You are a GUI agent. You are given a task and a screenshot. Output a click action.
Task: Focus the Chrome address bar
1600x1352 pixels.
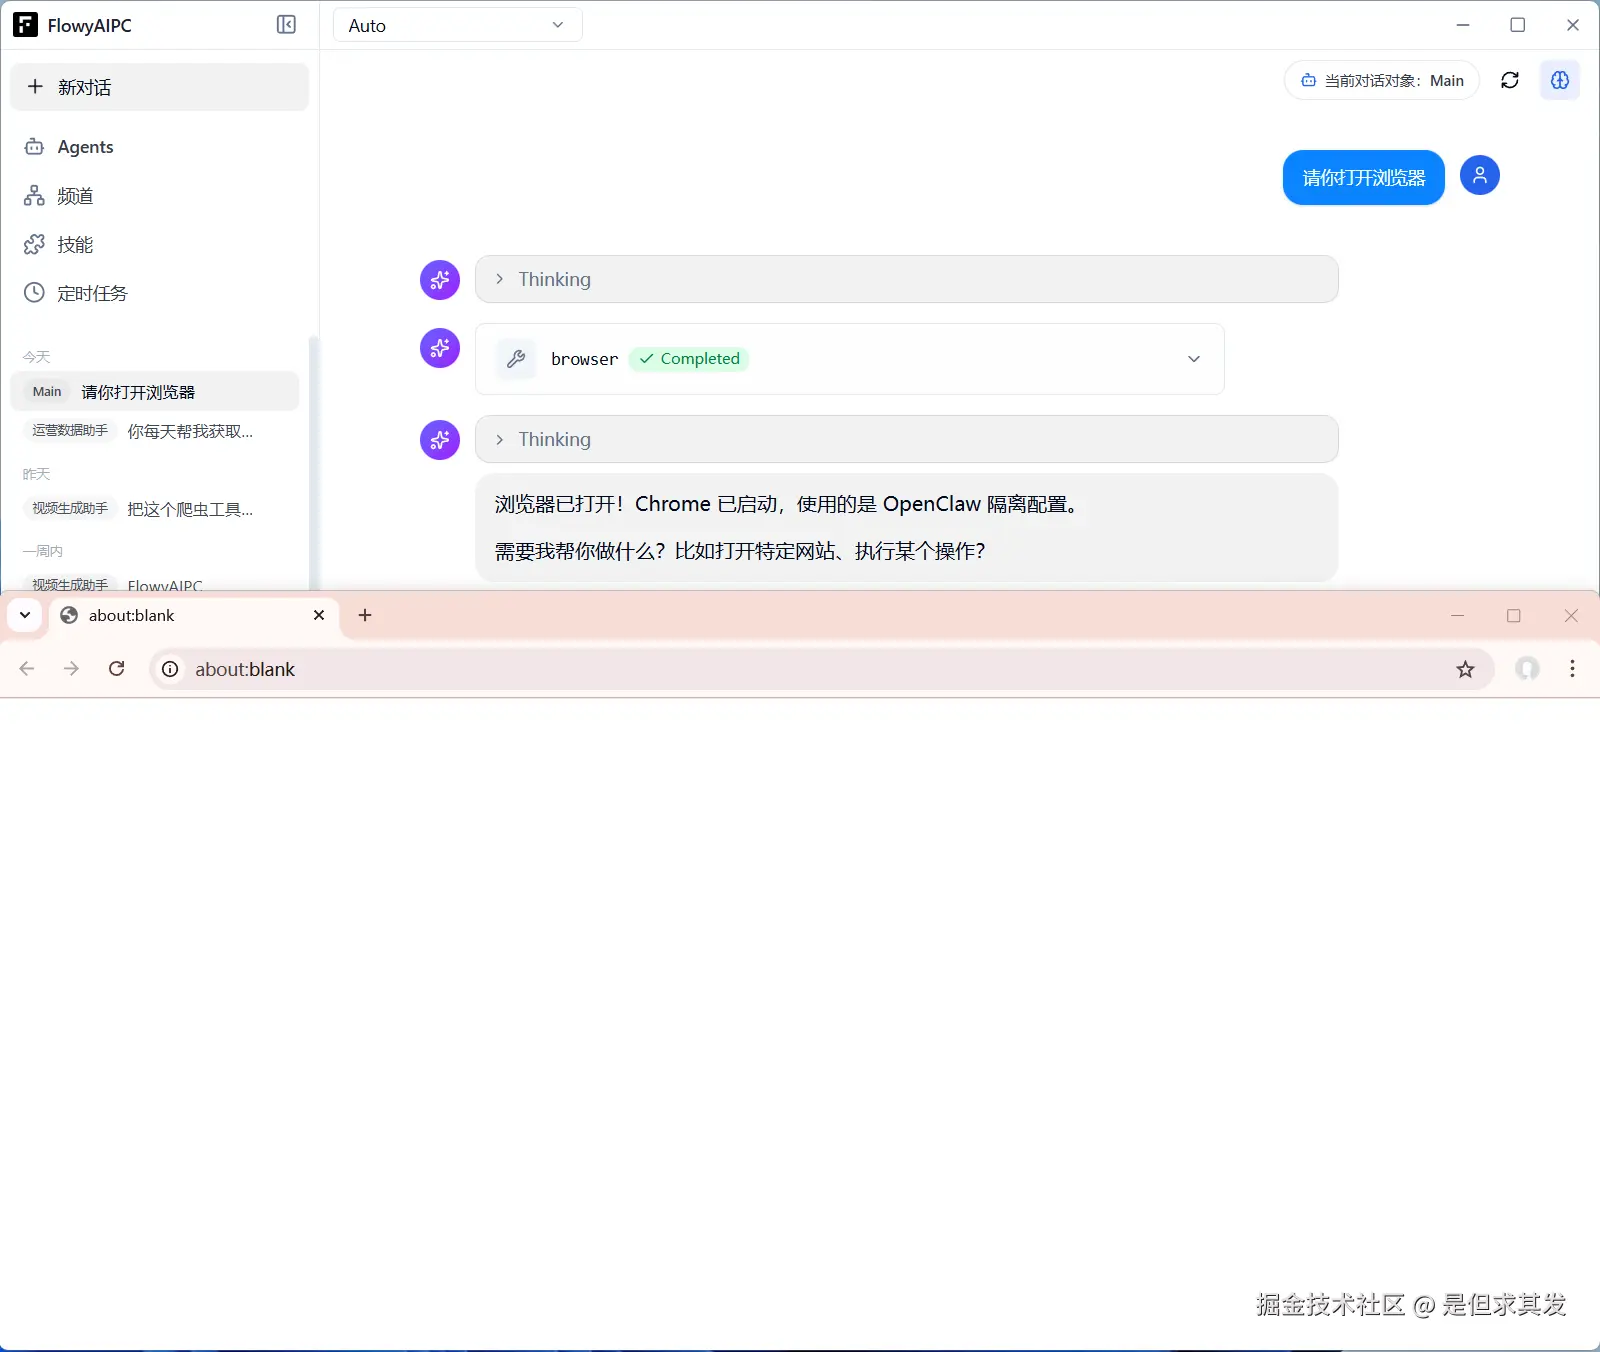820,669
